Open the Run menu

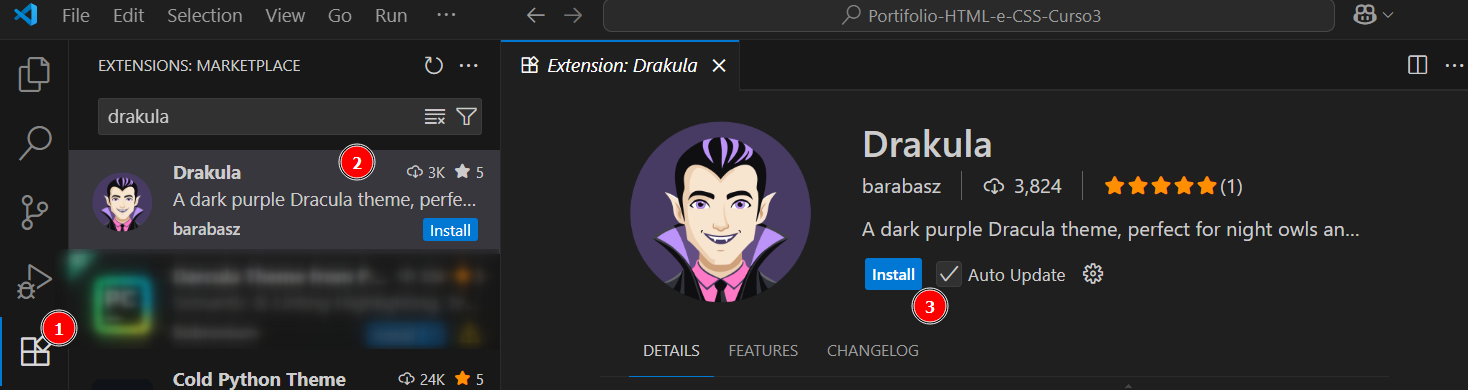pos(390,16)
